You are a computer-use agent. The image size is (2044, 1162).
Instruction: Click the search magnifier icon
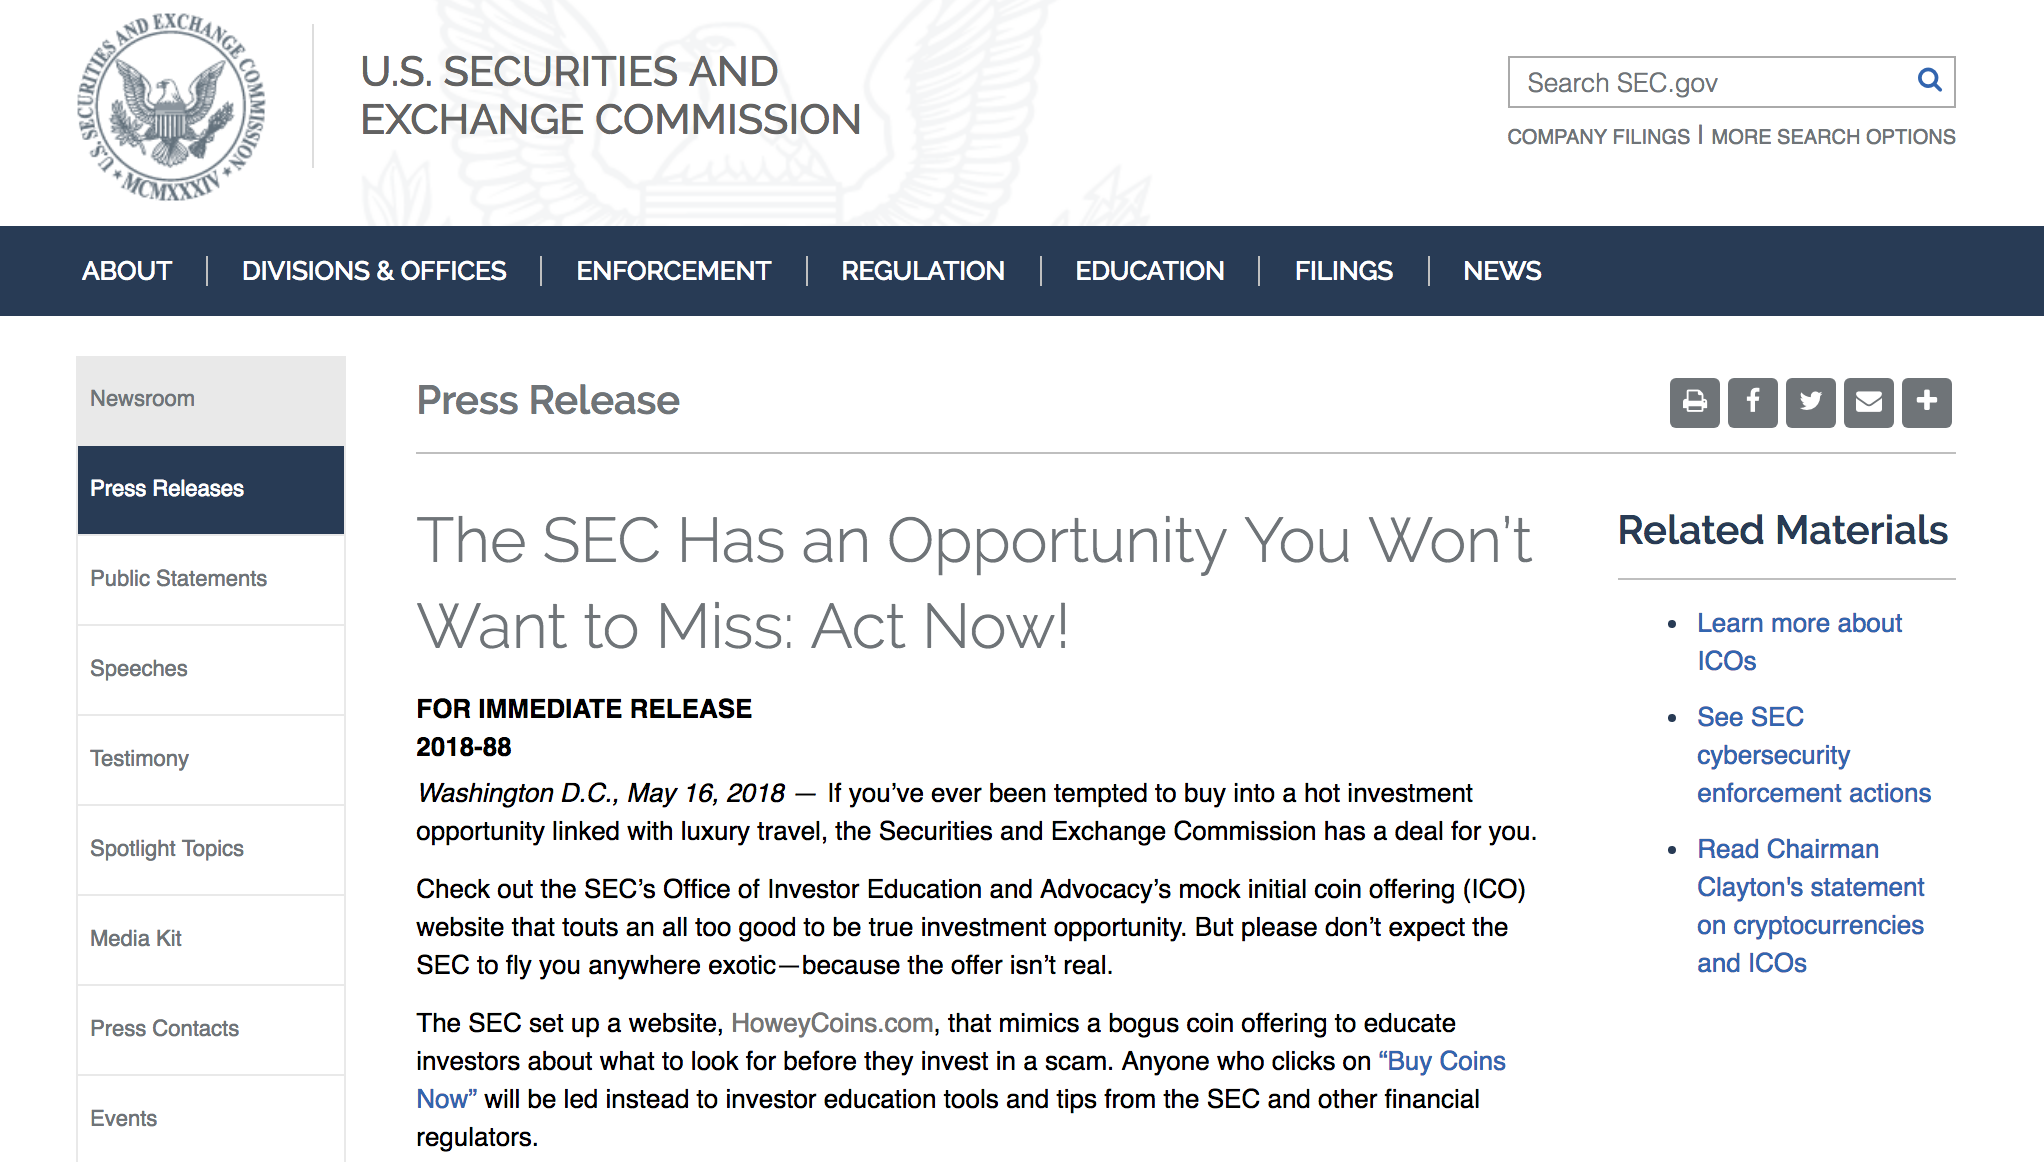pos(1929,81)
